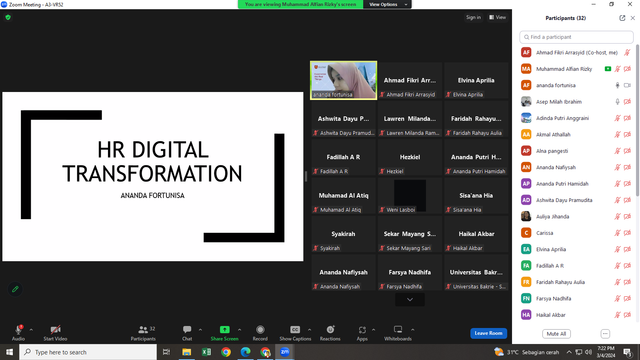Expand the Show Captions options arrow
Screen dimensions: 640x360
[x=309, y=329]
